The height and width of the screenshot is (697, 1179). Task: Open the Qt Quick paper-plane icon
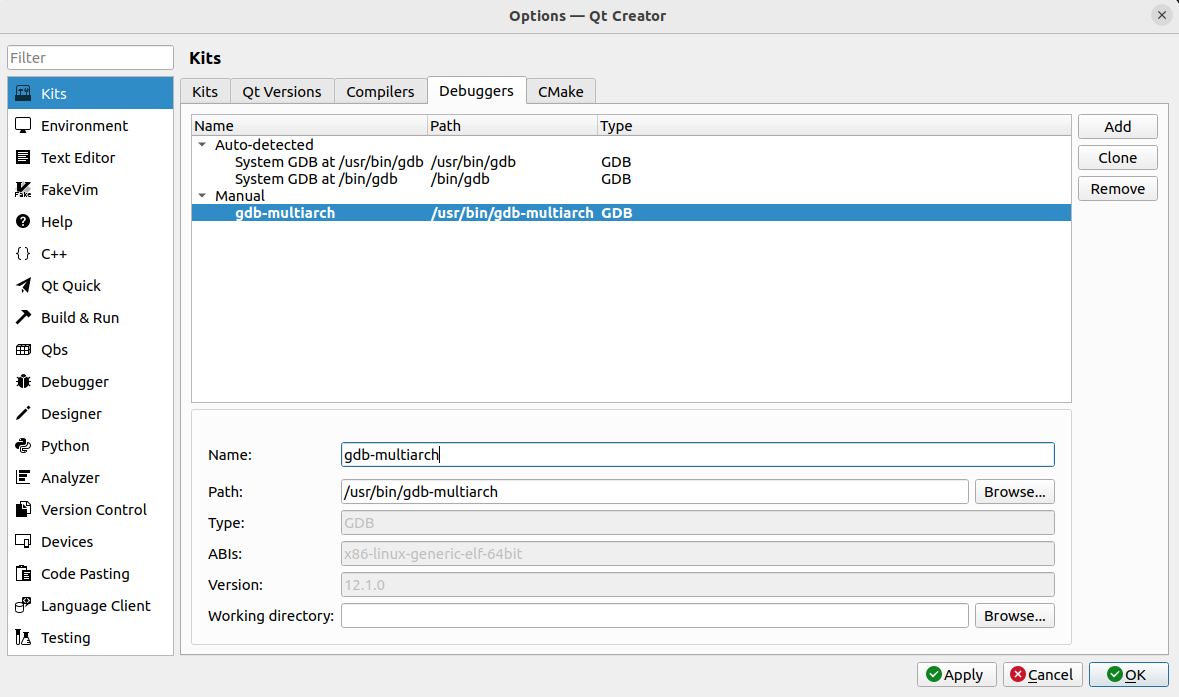[x=23, y=286]
